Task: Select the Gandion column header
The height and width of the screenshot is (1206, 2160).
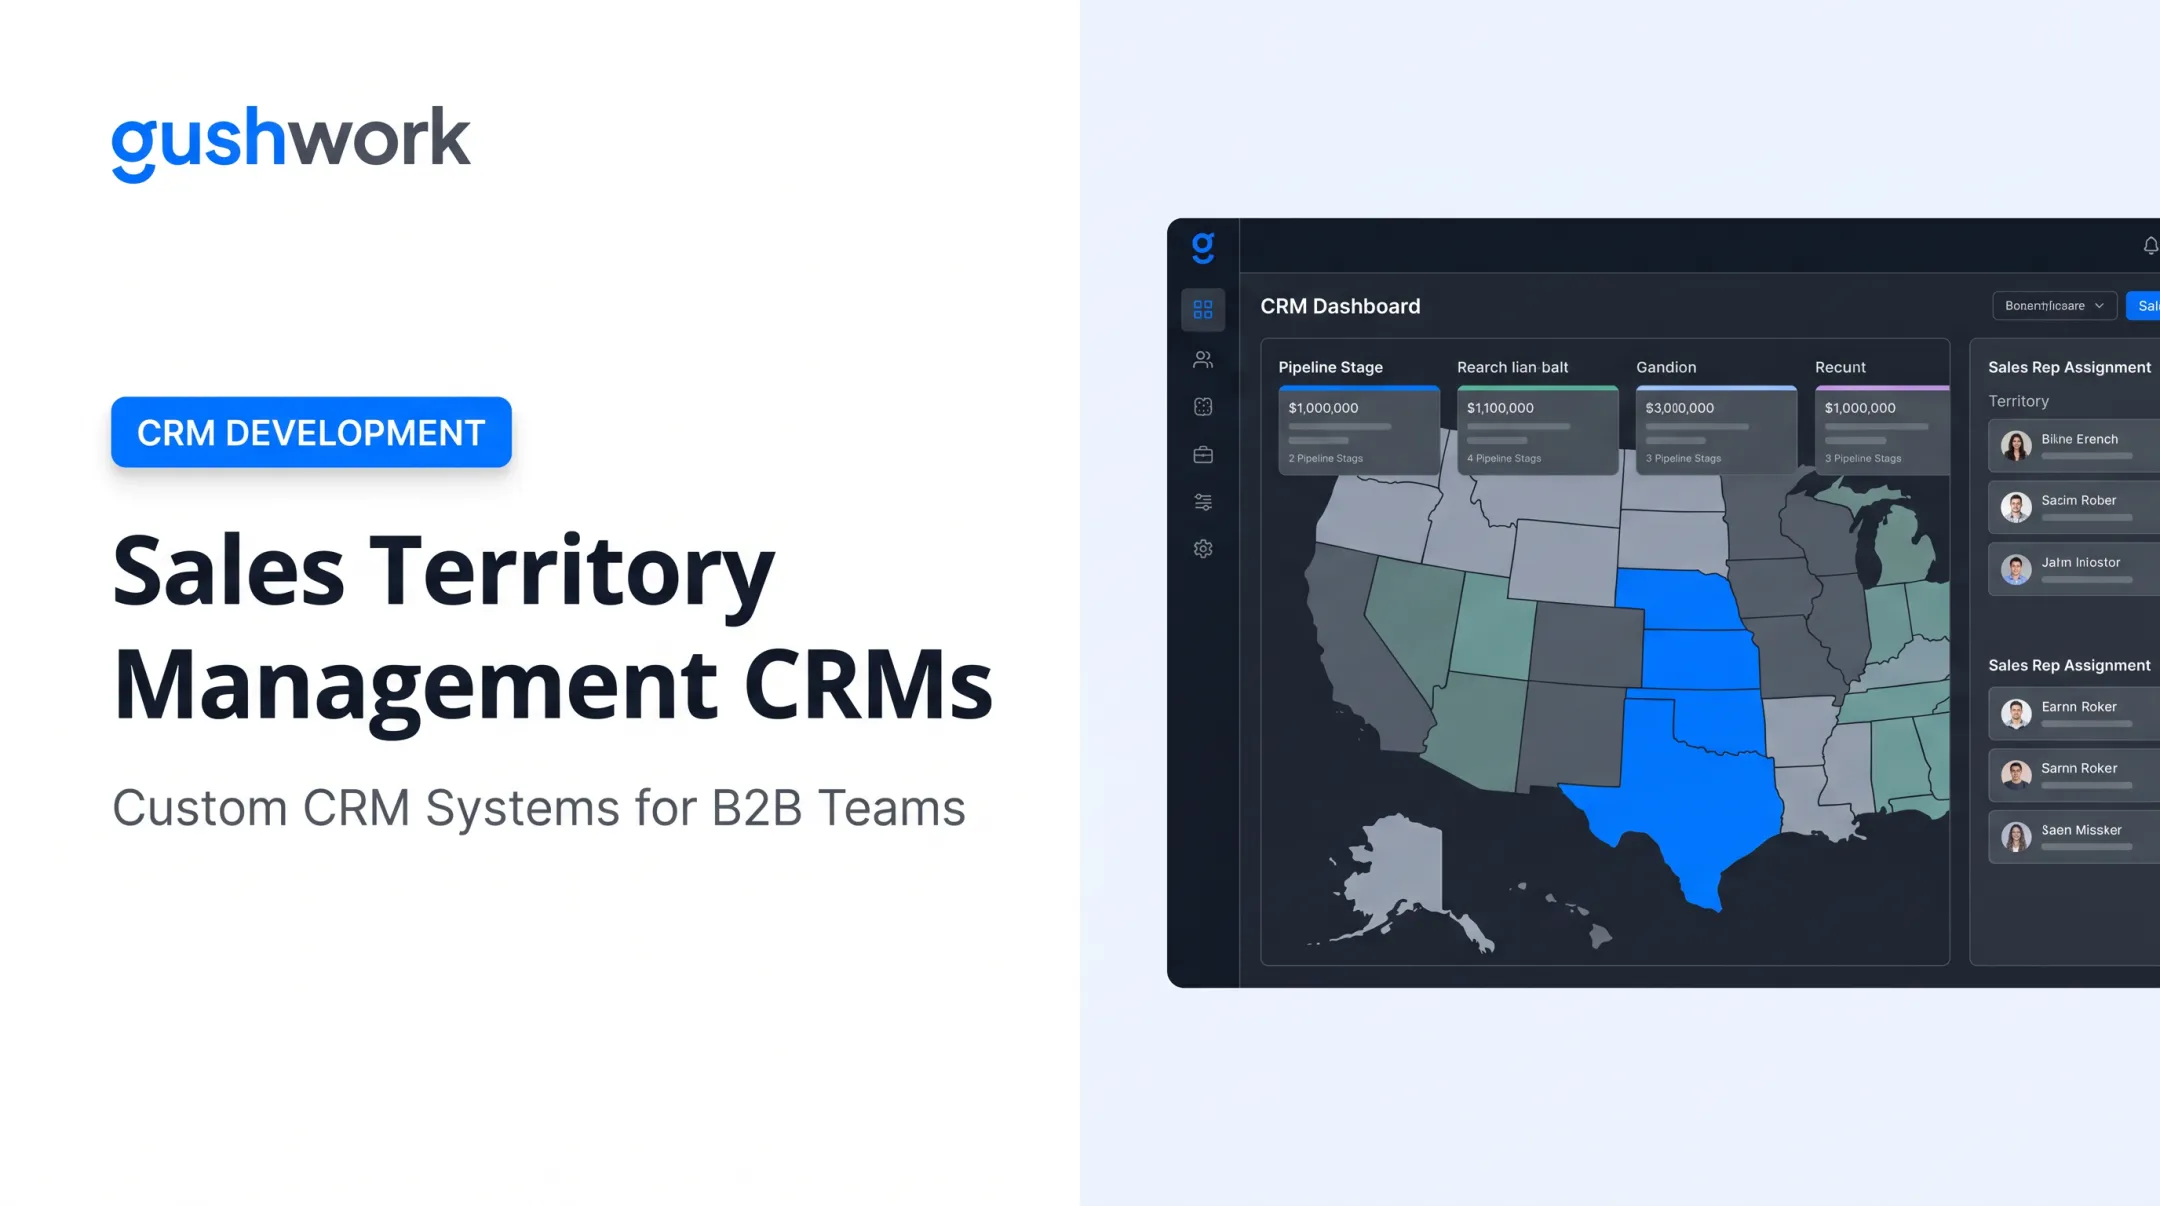Action: (1666, 367)
